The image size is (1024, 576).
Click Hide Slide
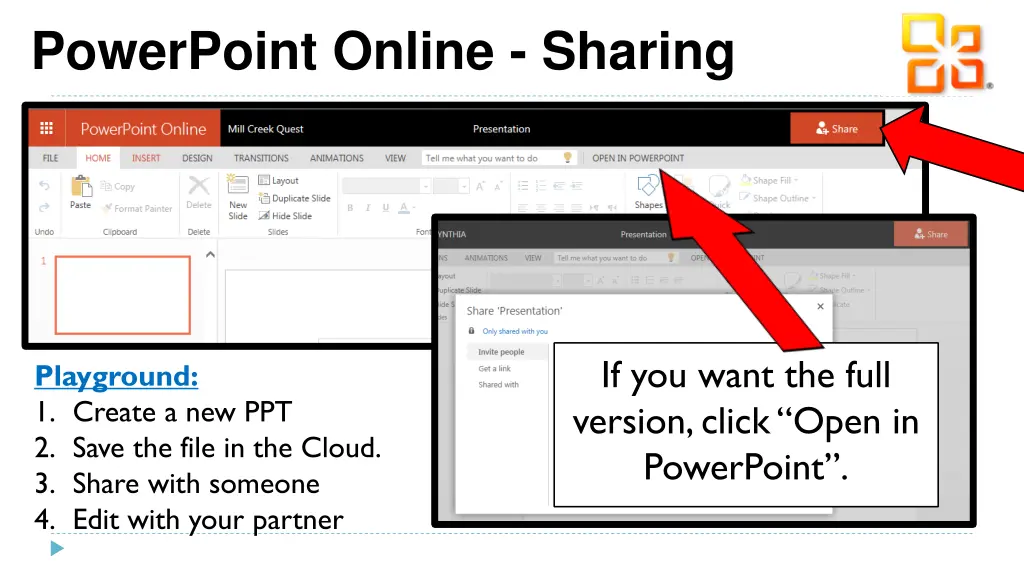click(x=285, y=216)
